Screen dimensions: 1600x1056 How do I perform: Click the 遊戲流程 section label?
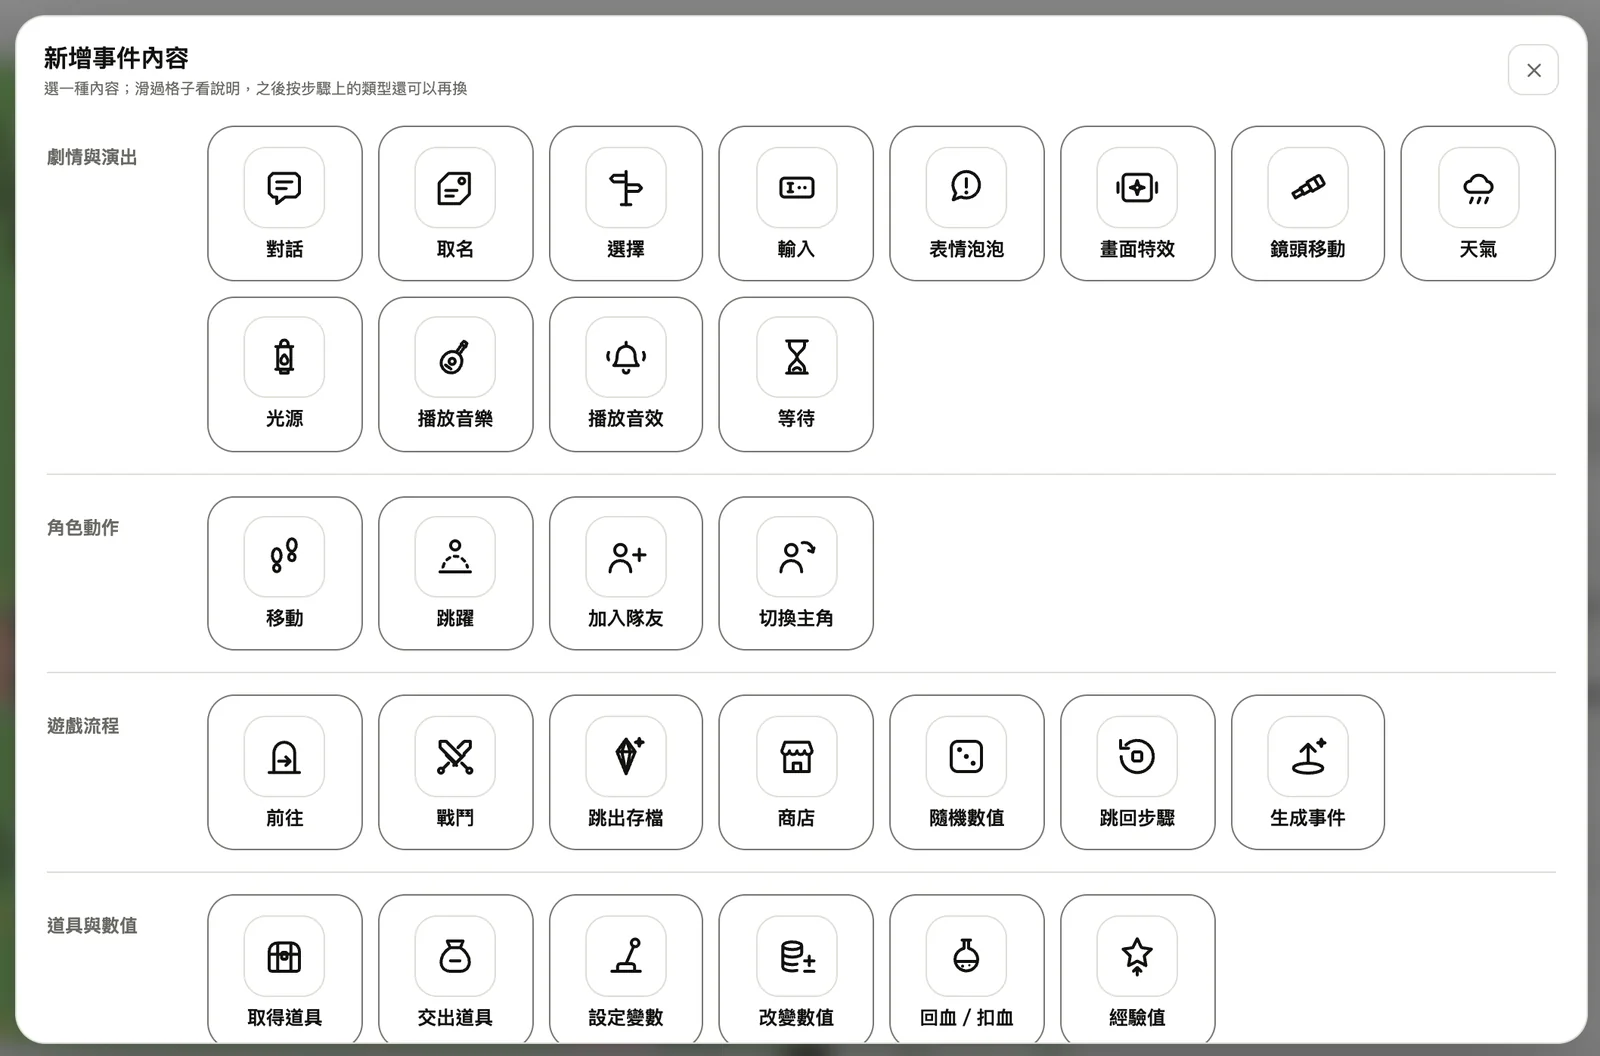click(x=83, y=726)
